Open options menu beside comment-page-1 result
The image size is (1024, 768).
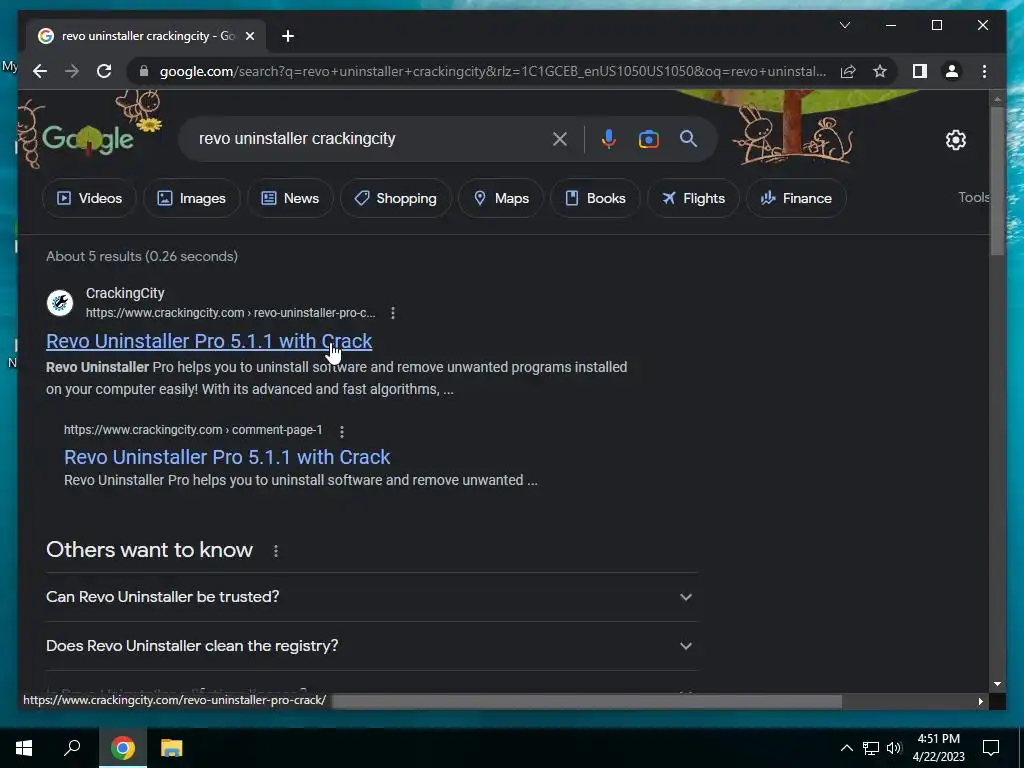(342, 431)
